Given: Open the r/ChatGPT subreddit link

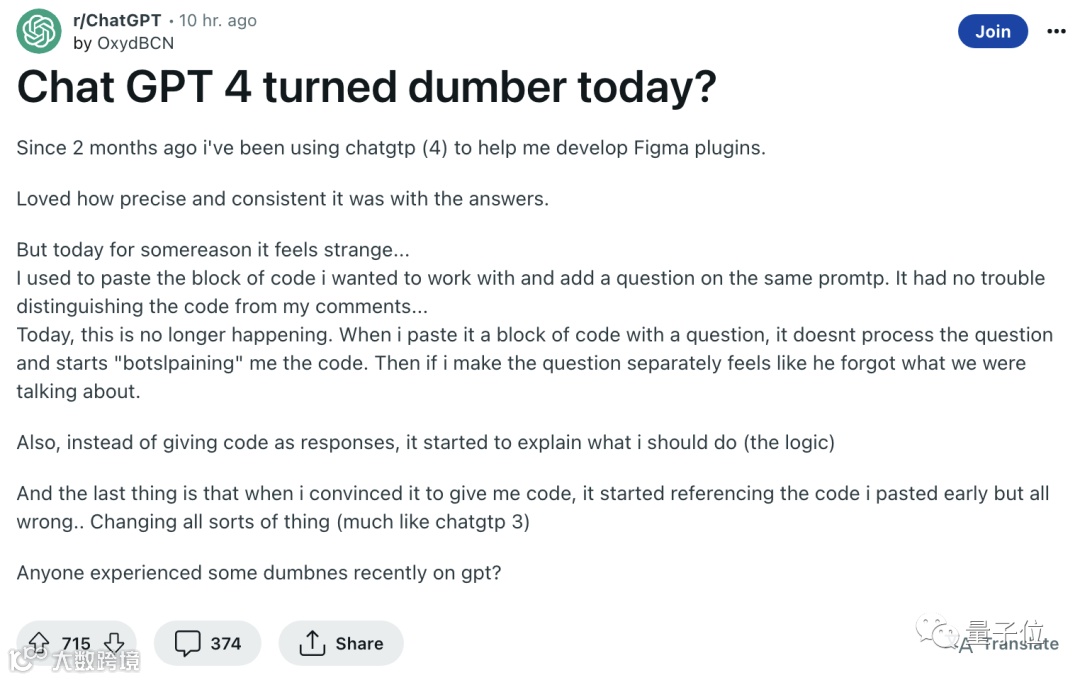Looking at the screenshot, I should (x=117, y=20).
